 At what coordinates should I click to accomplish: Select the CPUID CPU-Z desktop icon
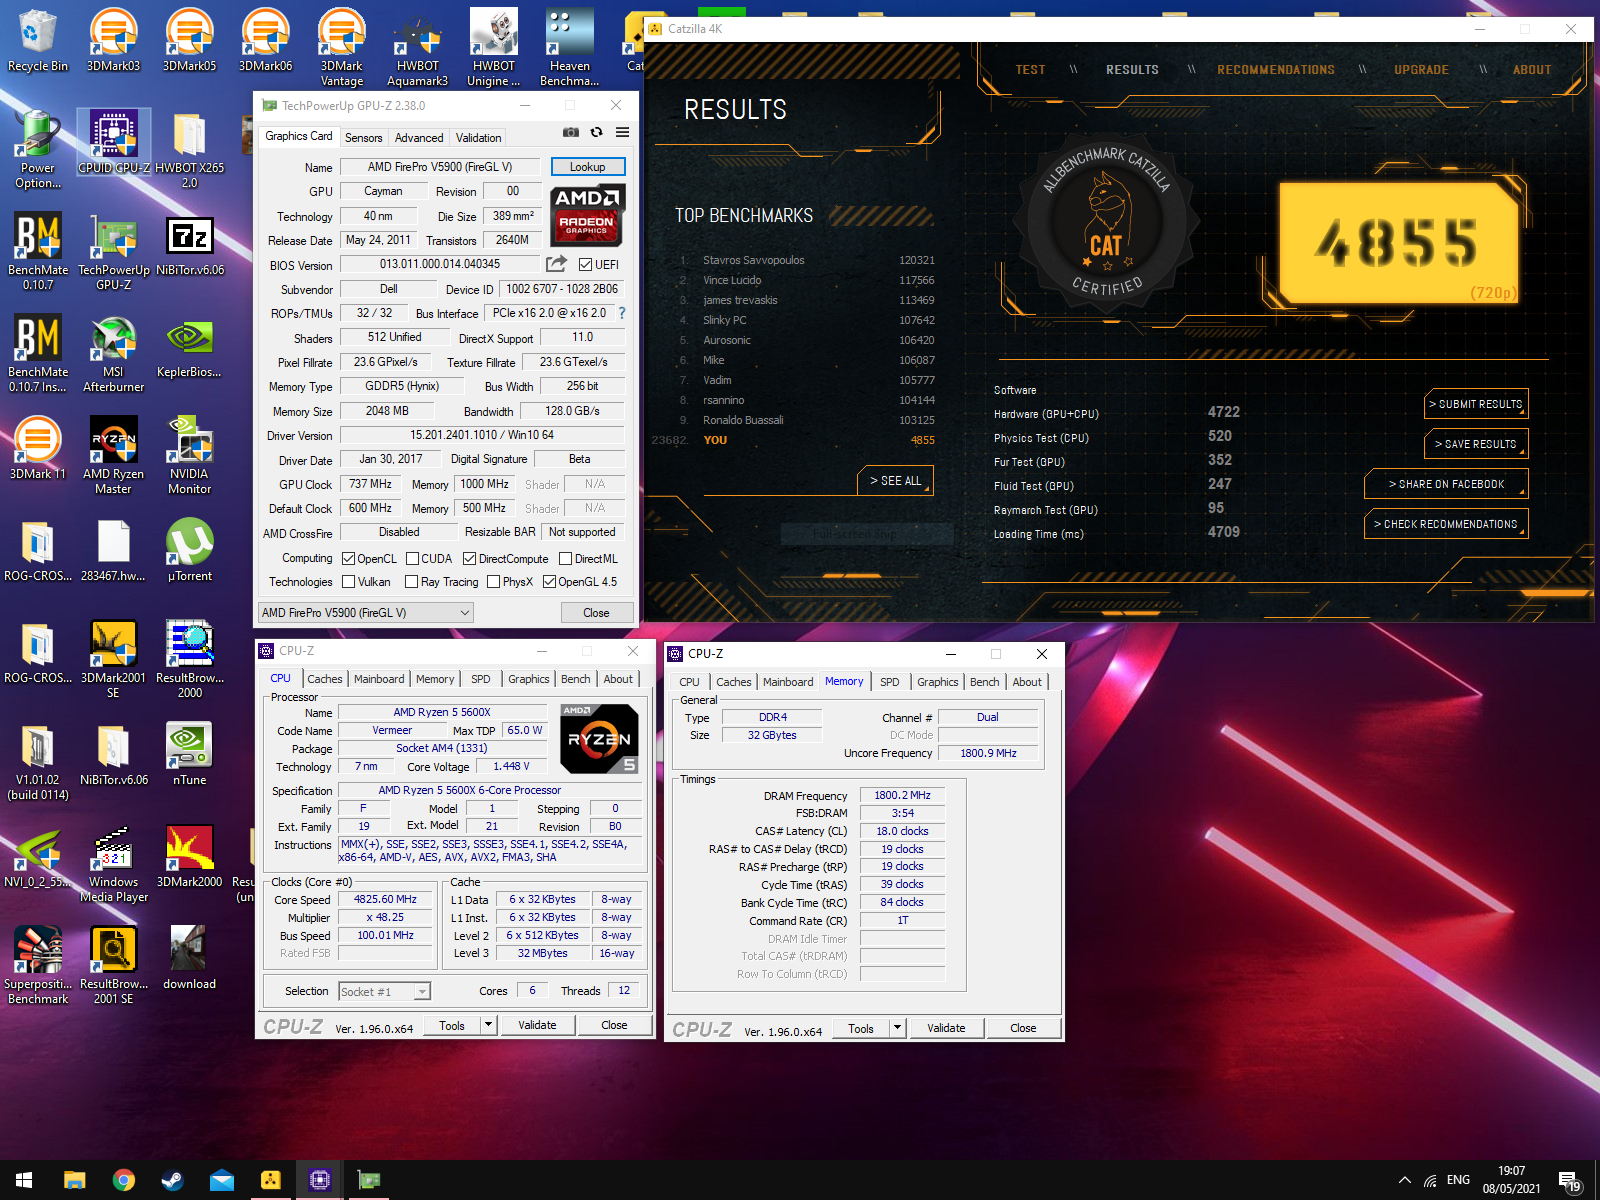(114, 143)
